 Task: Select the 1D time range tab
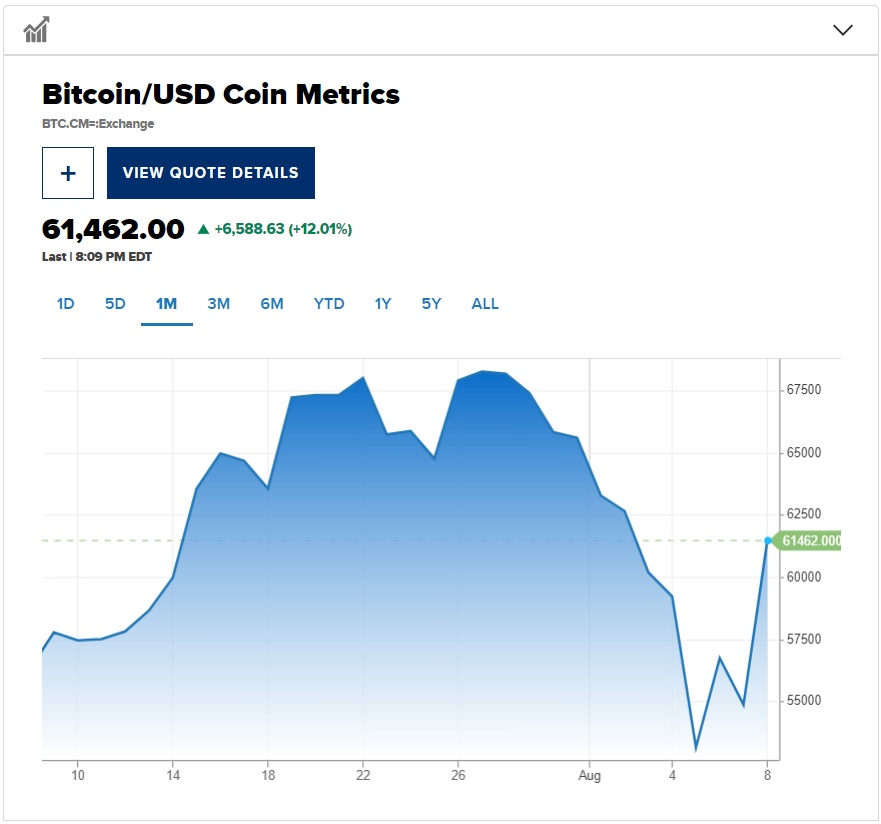(65, 304)
